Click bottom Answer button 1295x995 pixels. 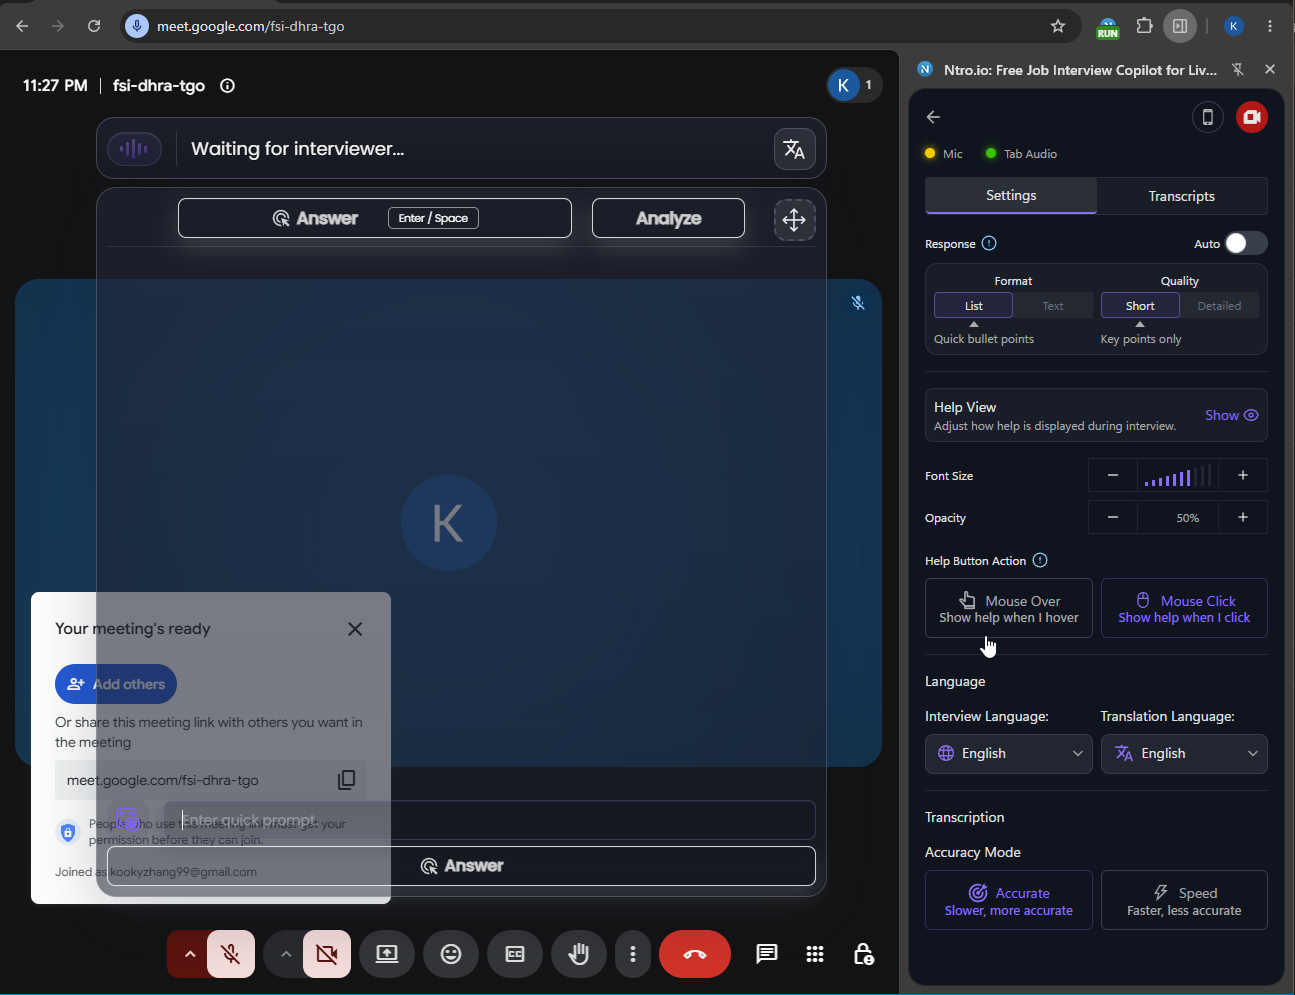pos(461,866)
